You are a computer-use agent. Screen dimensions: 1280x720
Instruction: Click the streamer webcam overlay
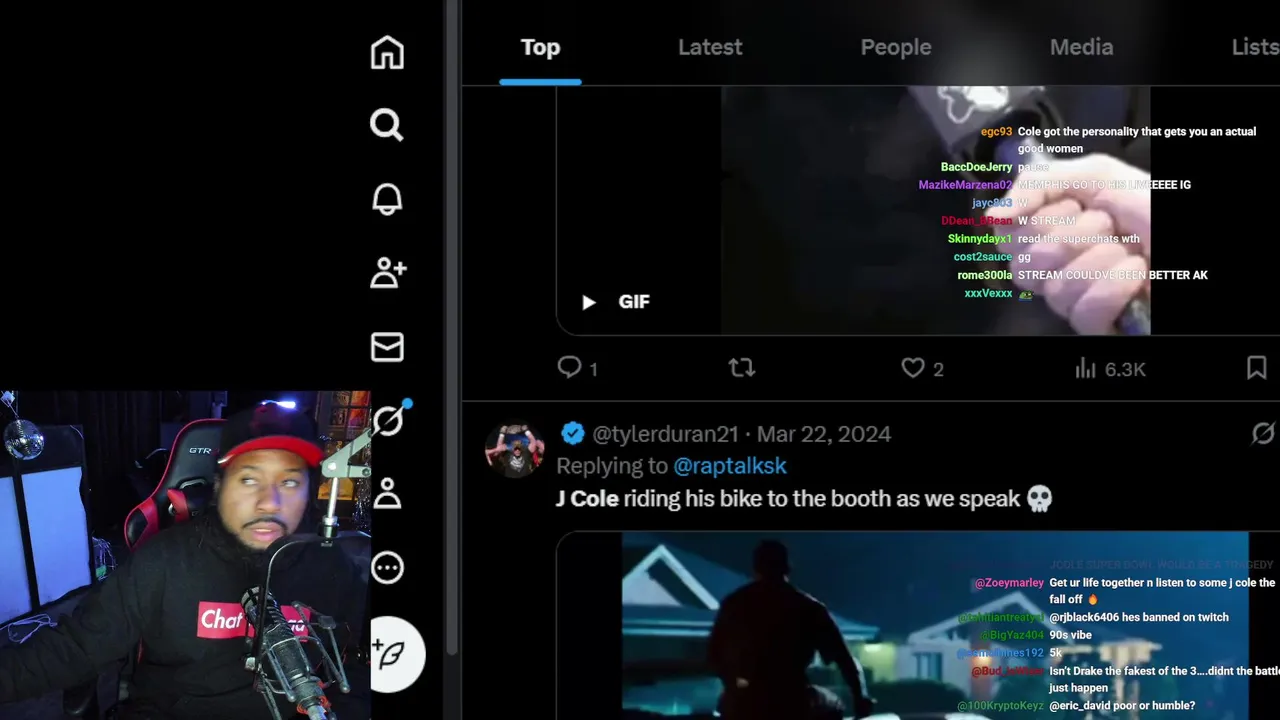tap(185, 555)
